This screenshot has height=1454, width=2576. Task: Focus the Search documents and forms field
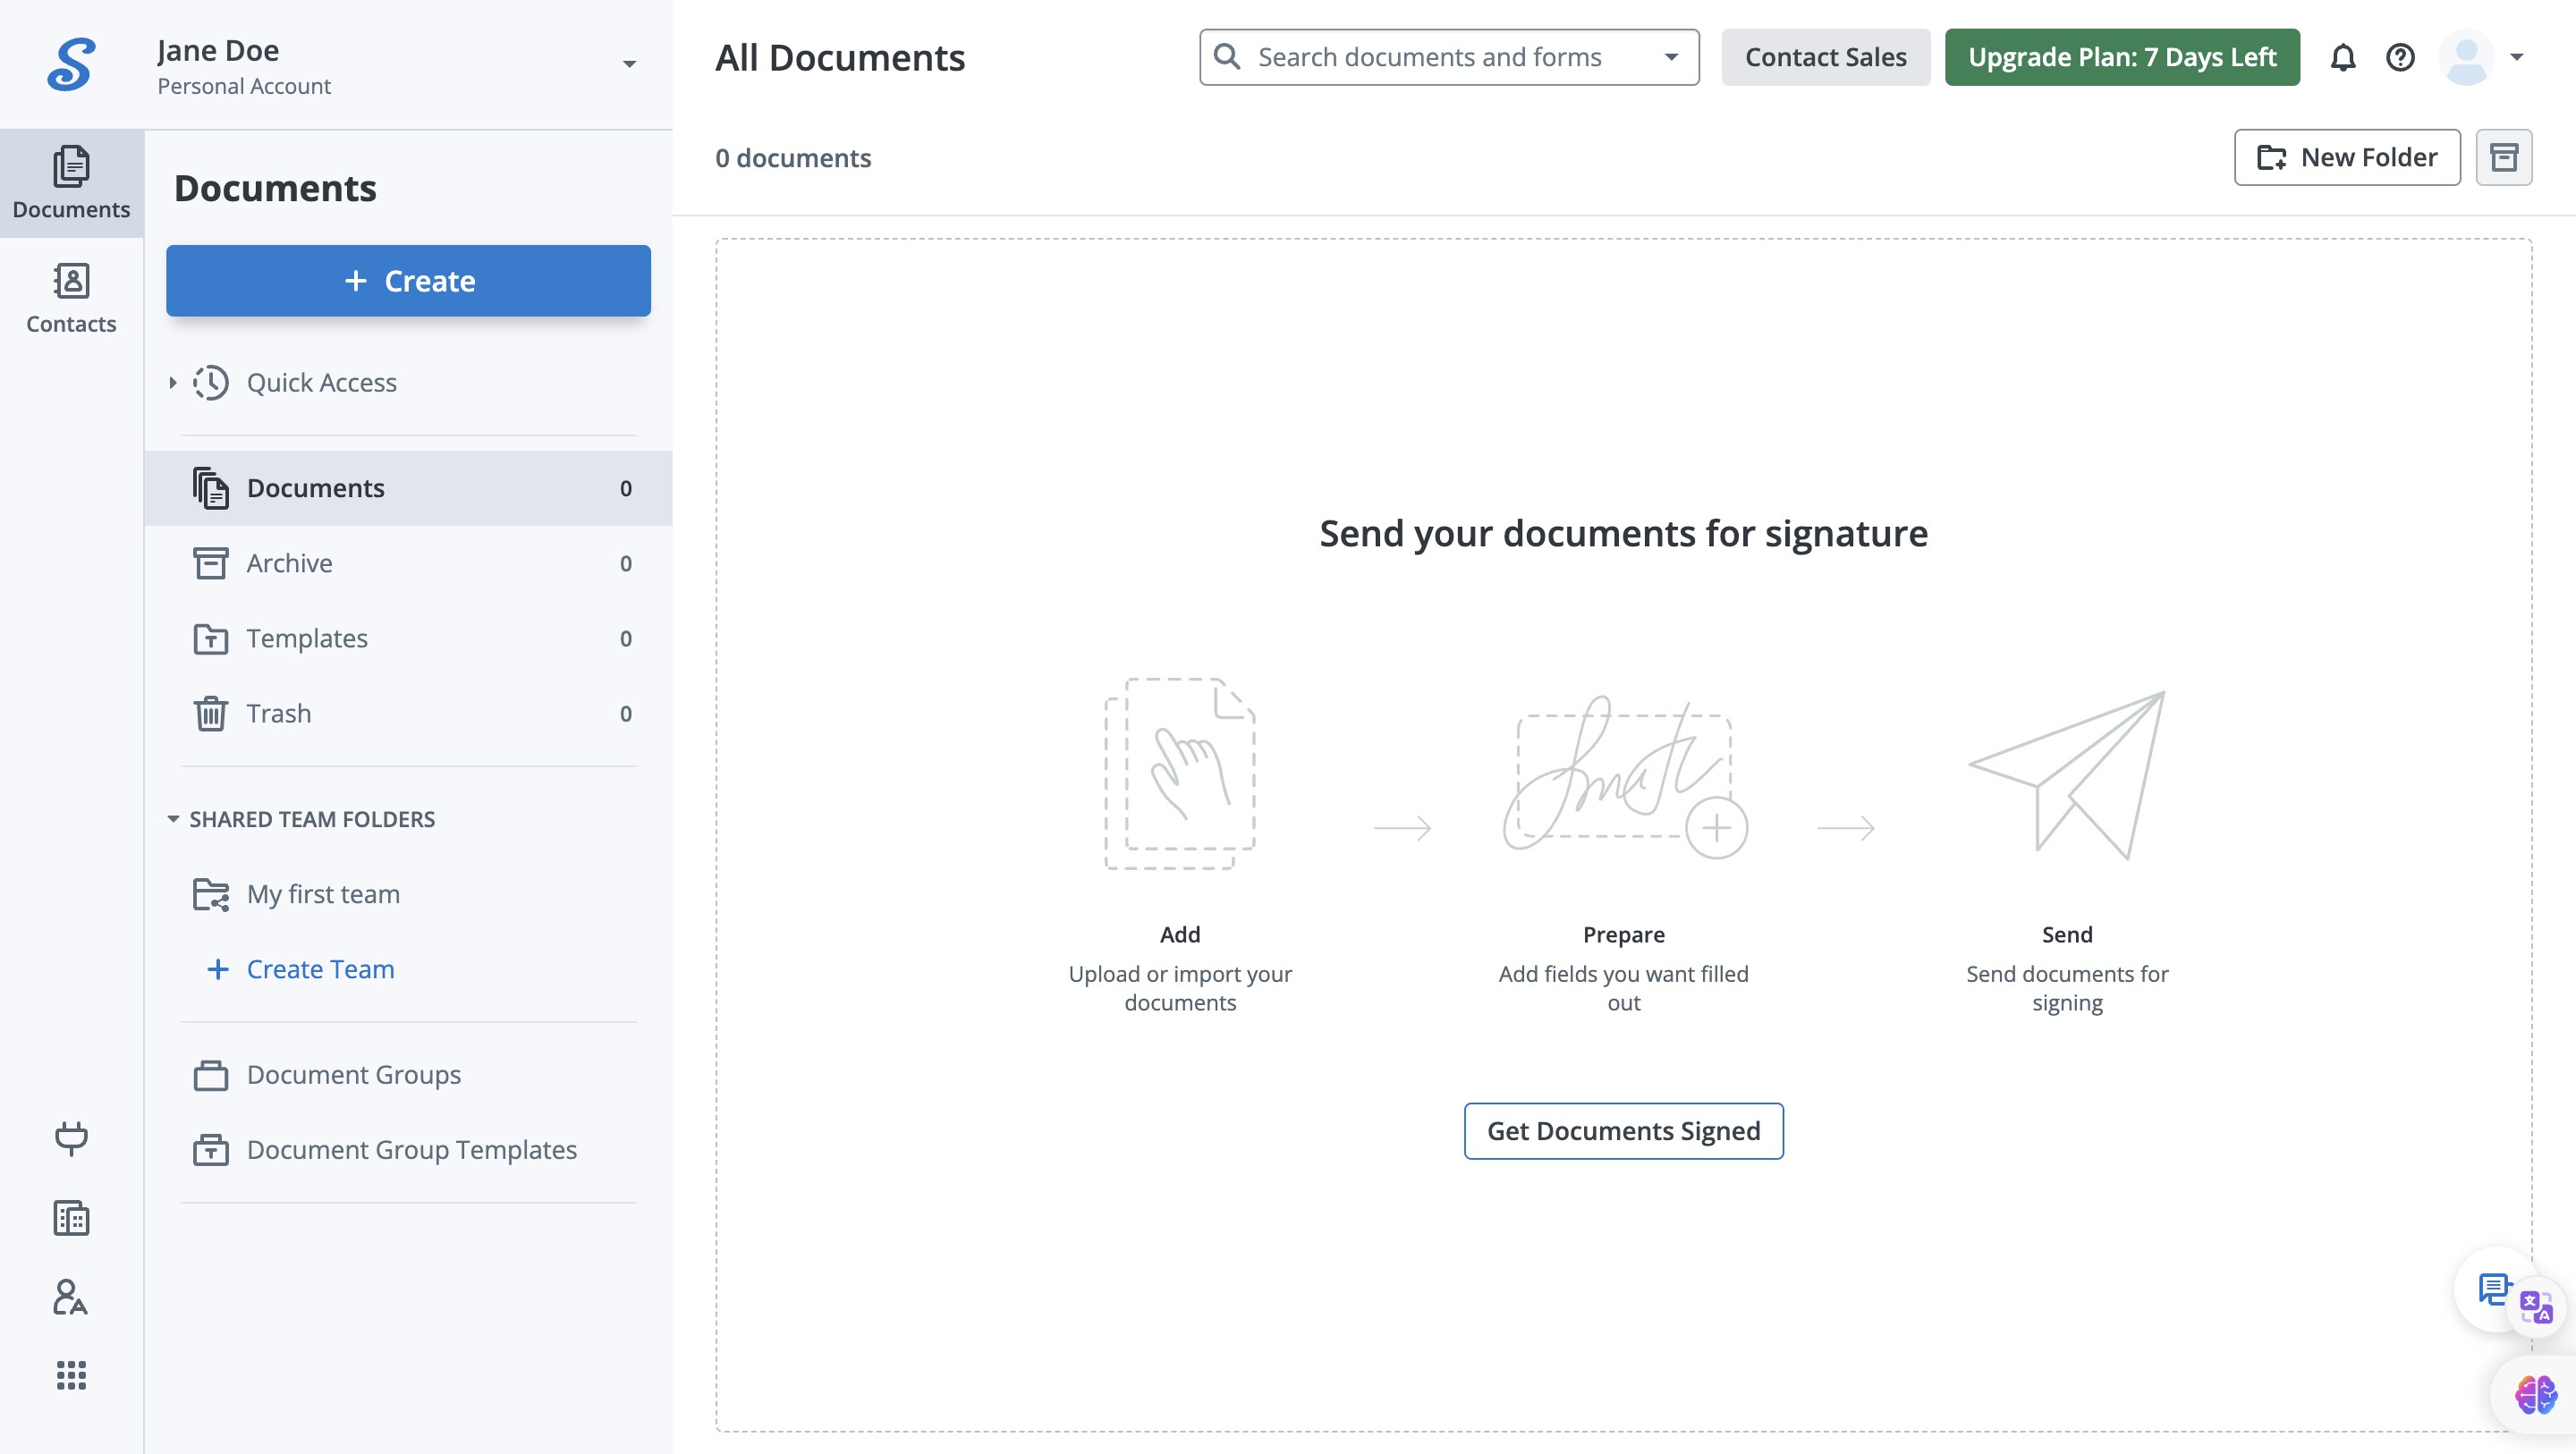1430,57
